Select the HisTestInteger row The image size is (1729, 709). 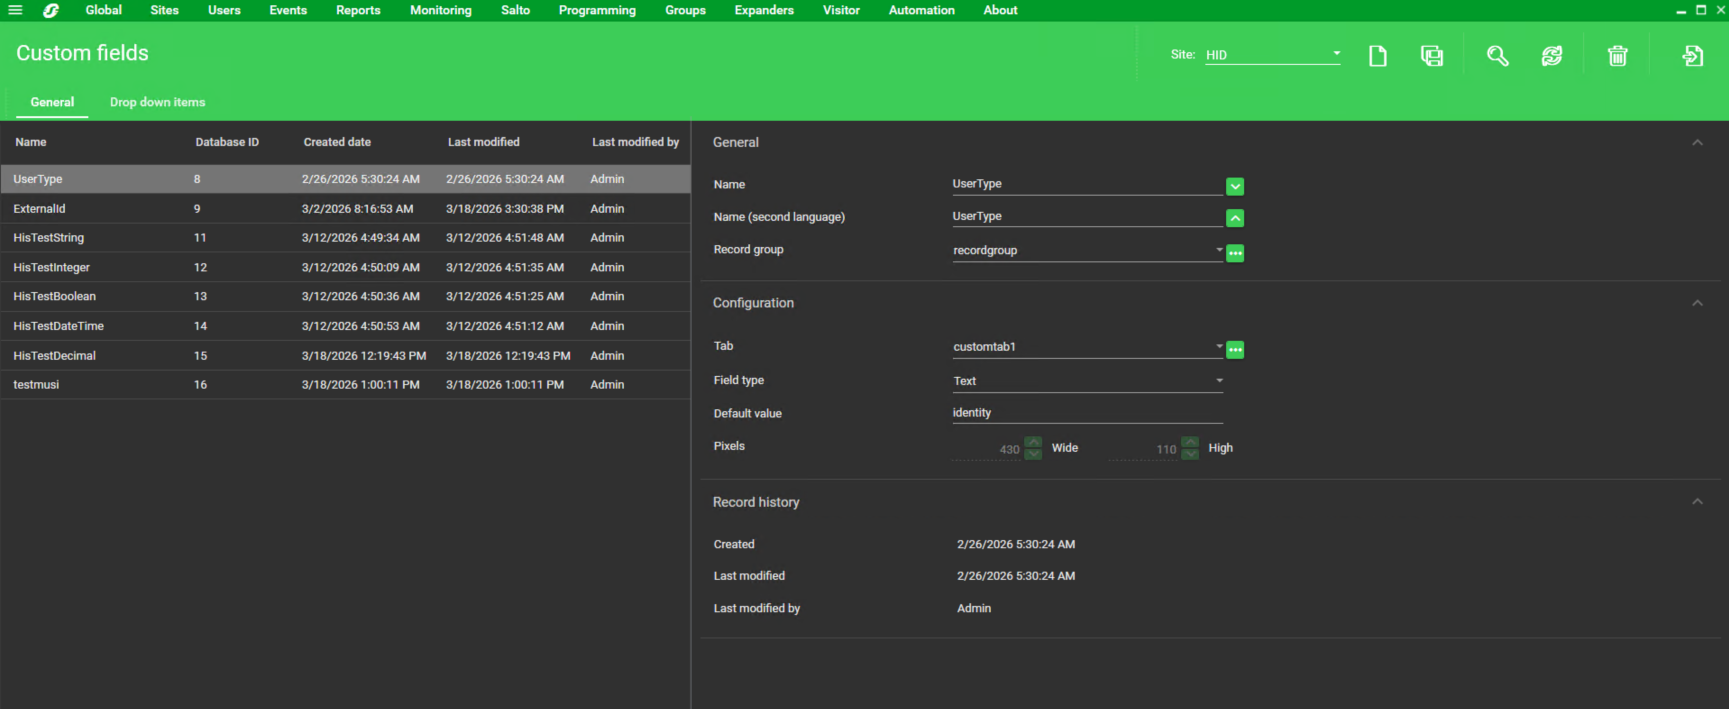pyautogui.click(x=345, y=267)
